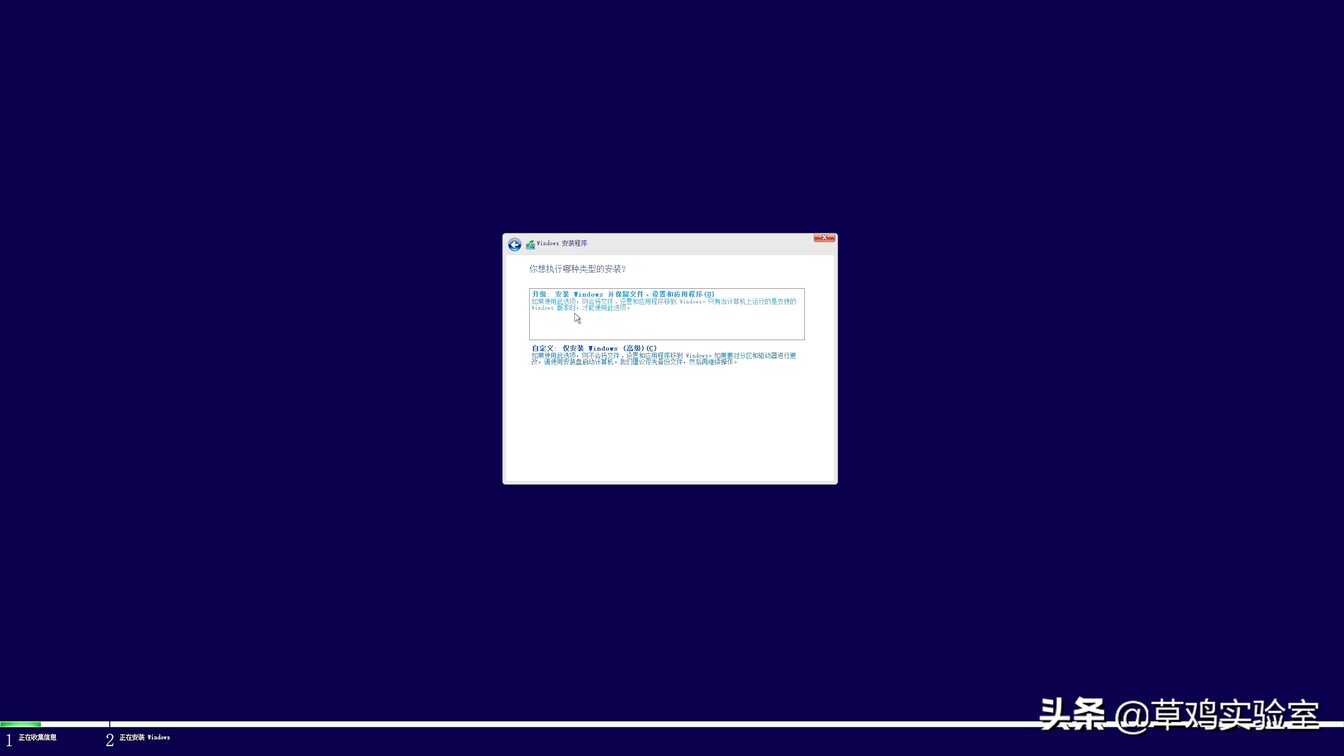Click step 1 正在收集信息 label

pos(38,738)
